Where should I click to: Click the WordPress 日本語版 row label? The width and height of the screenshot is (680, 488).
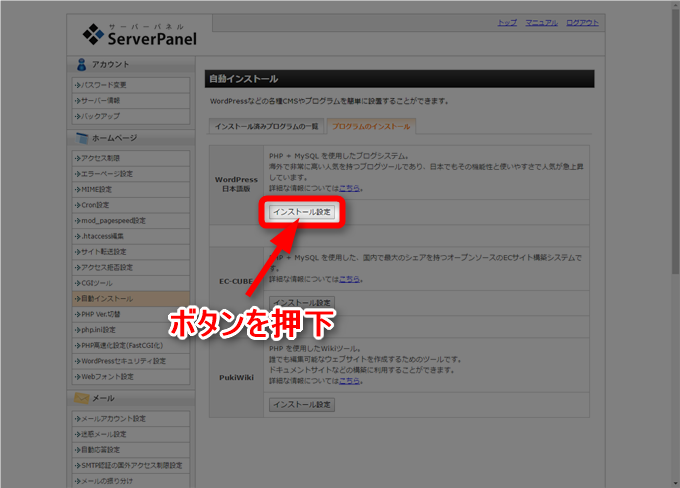[236, 184]
